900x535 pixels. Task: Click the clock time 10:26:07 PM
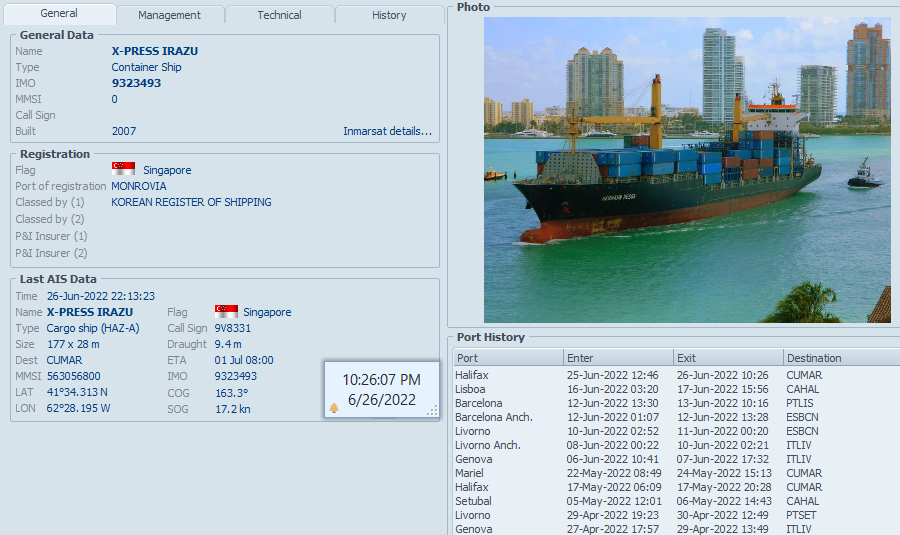click(x=382, y=380)
